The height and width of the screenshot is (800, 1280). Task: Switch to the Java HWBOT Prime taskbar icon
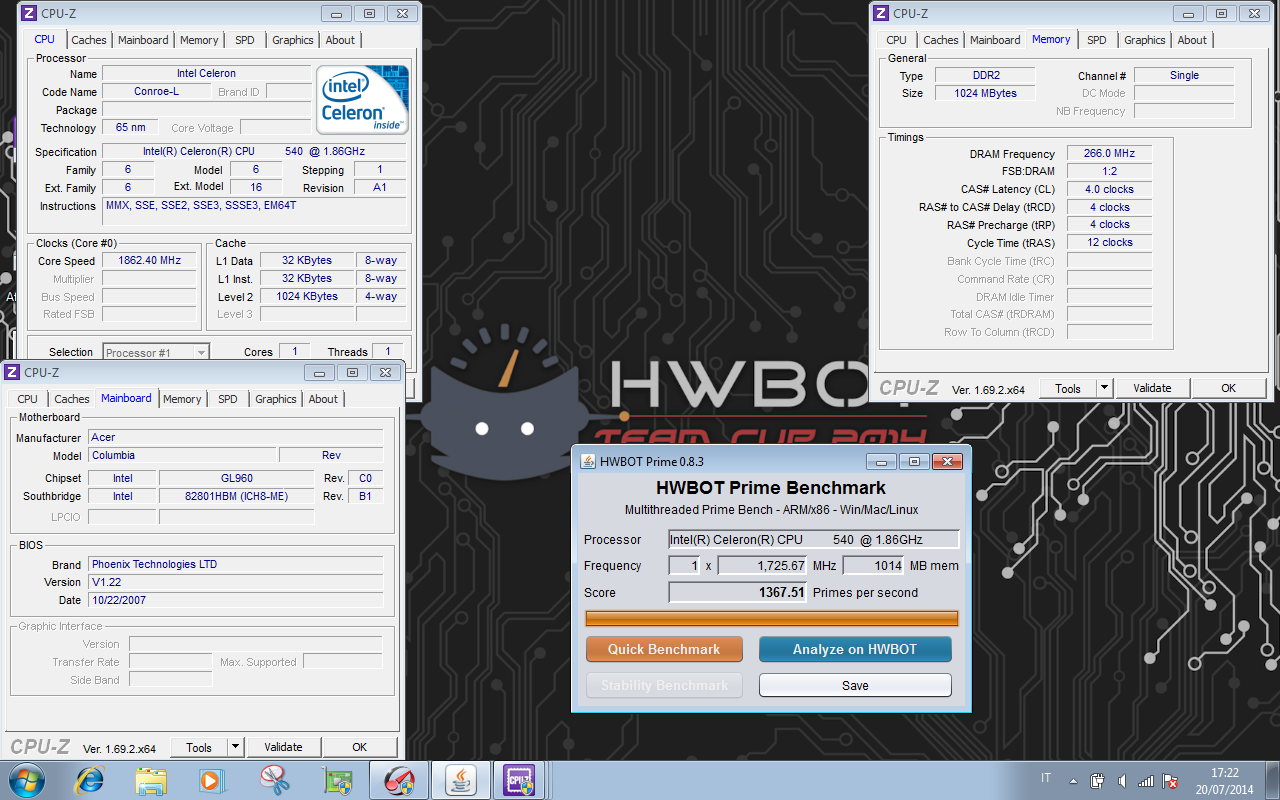tap(461, 779)
